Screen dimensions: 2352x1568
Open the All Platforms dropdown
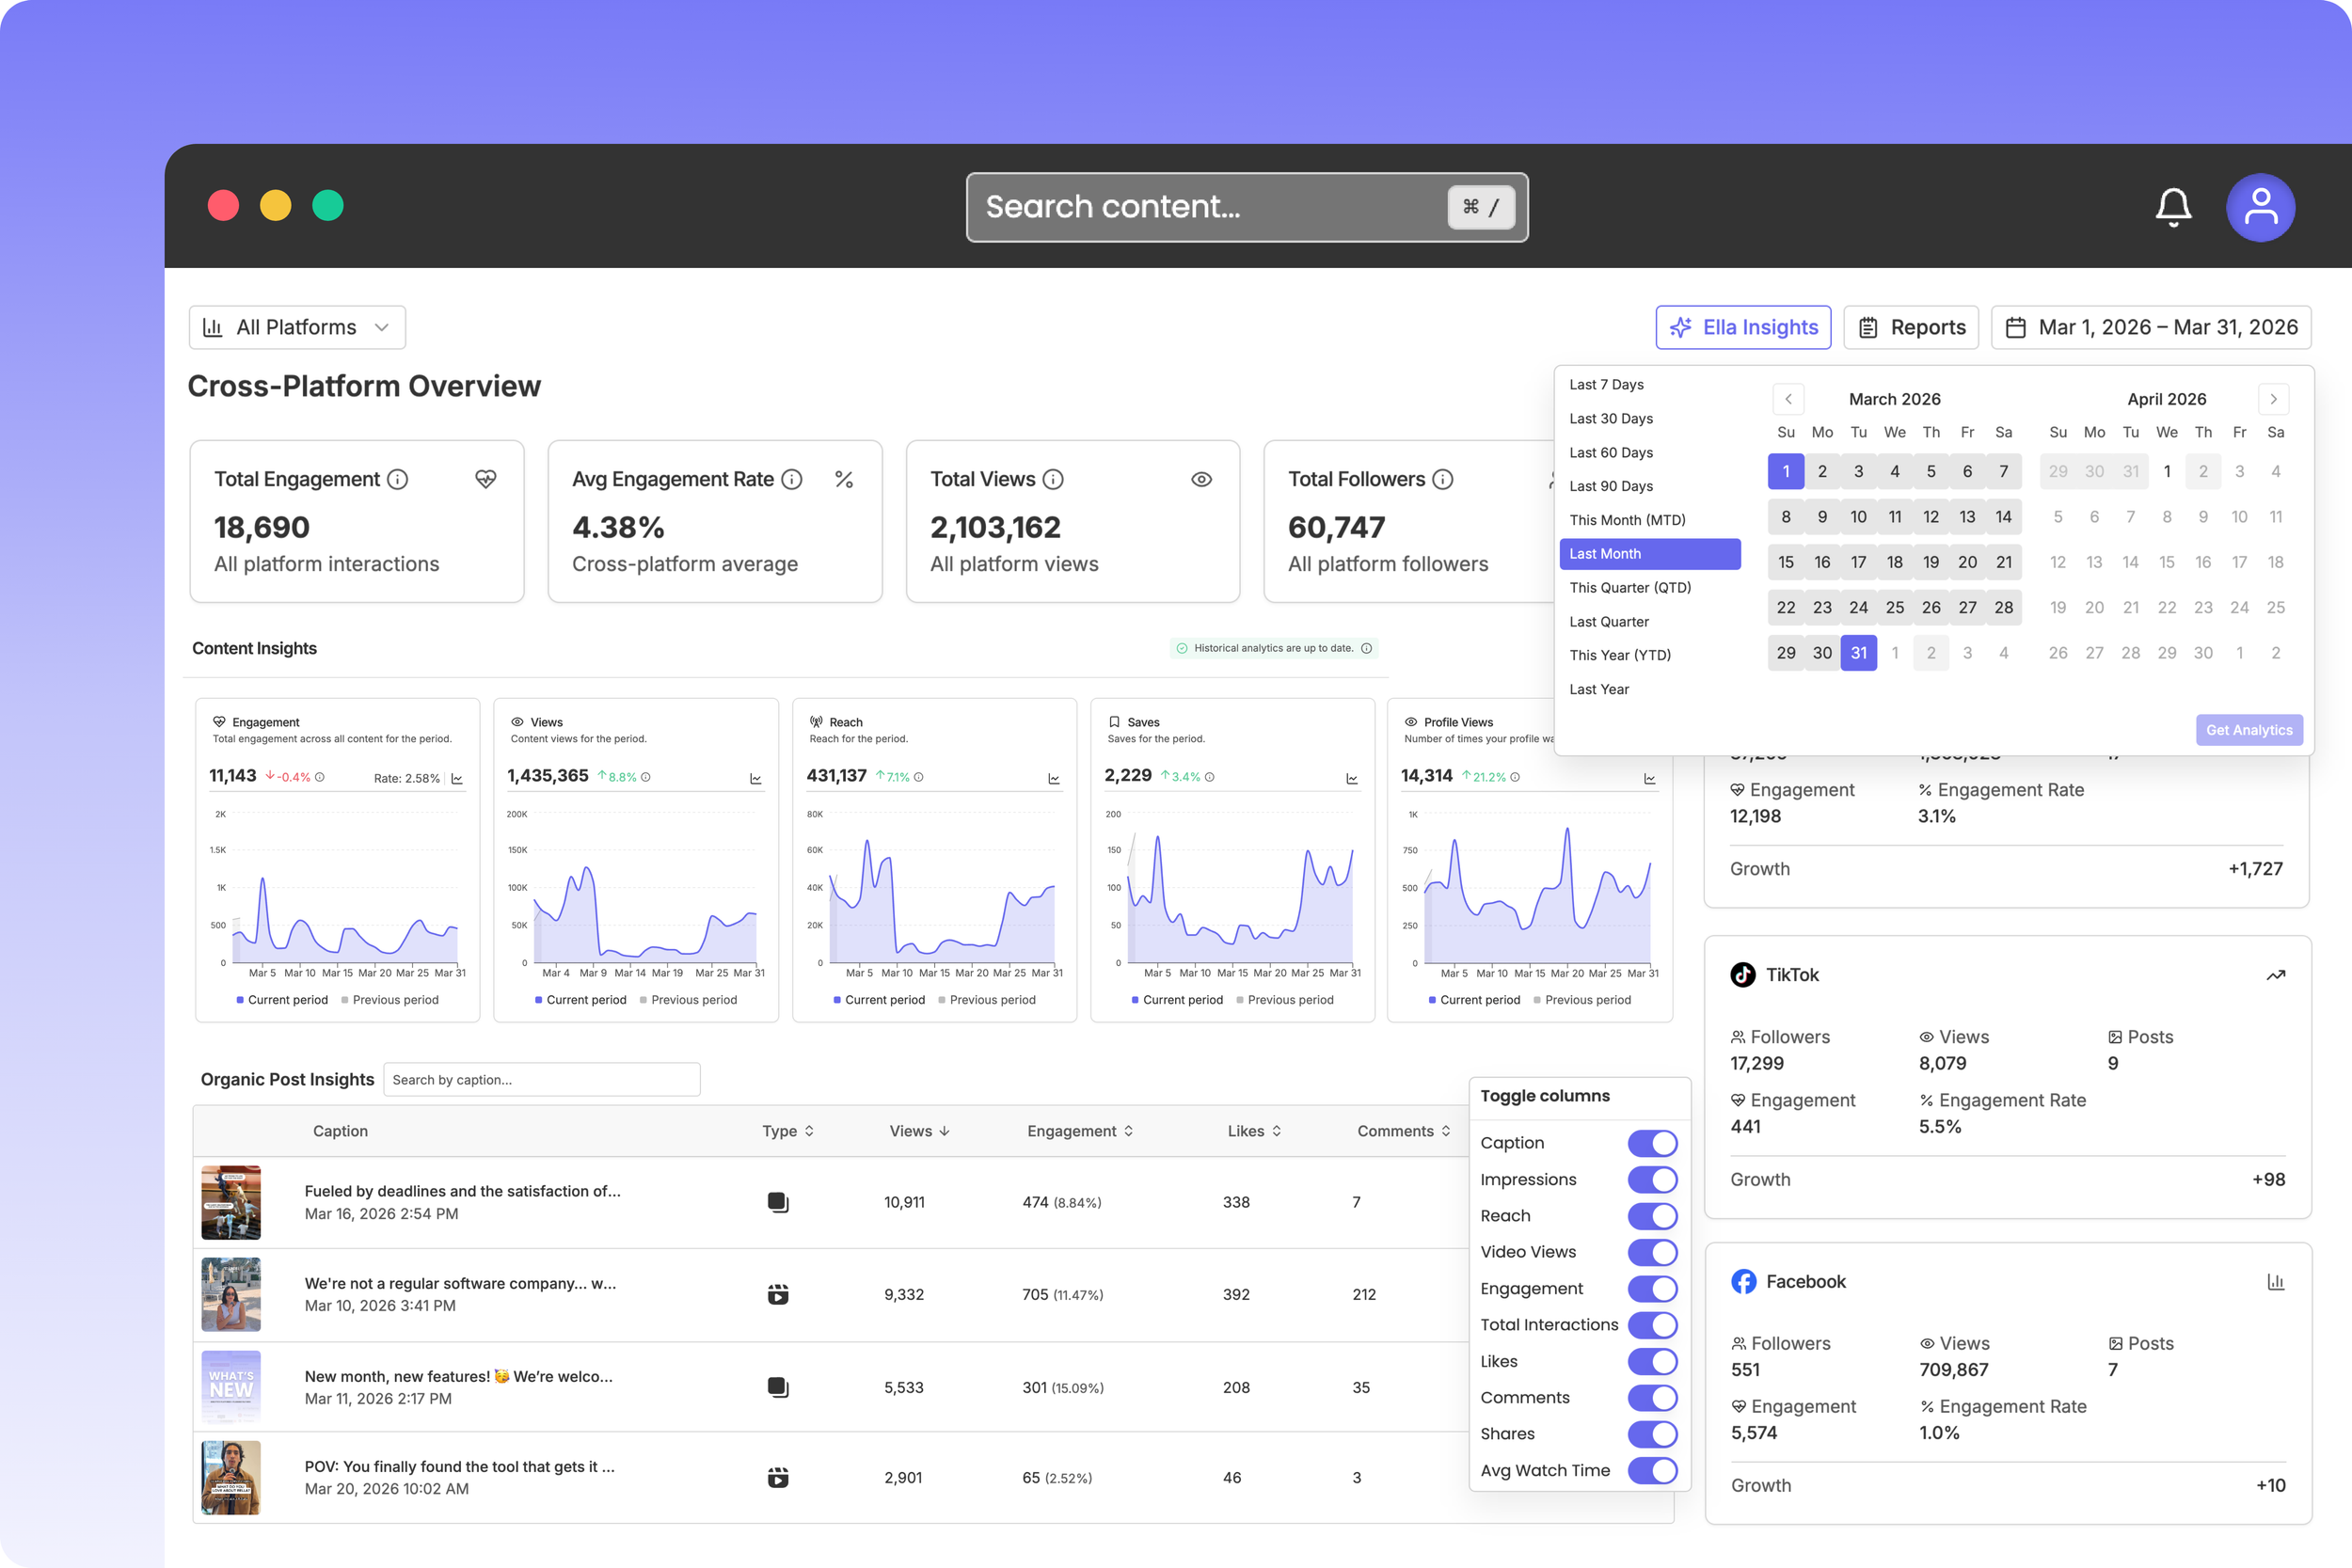[x=297, y=327]
